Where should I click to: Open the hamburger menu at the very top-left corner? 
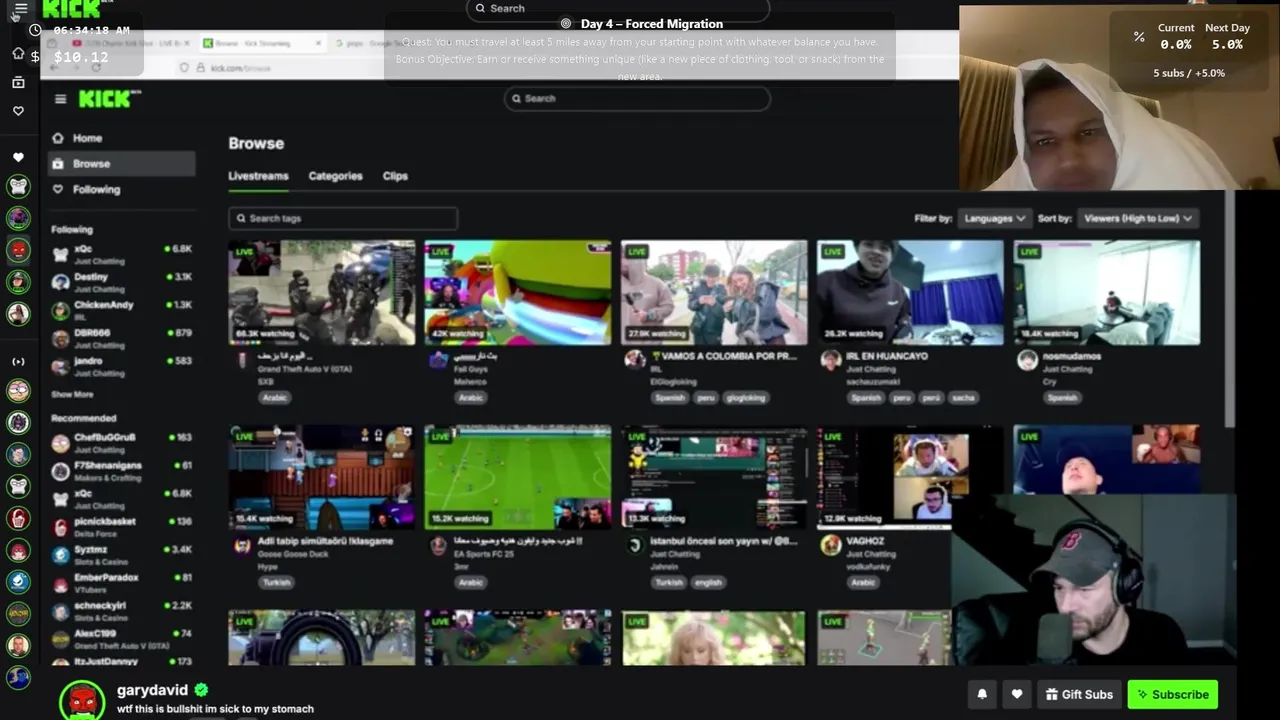tap(20, 8)
